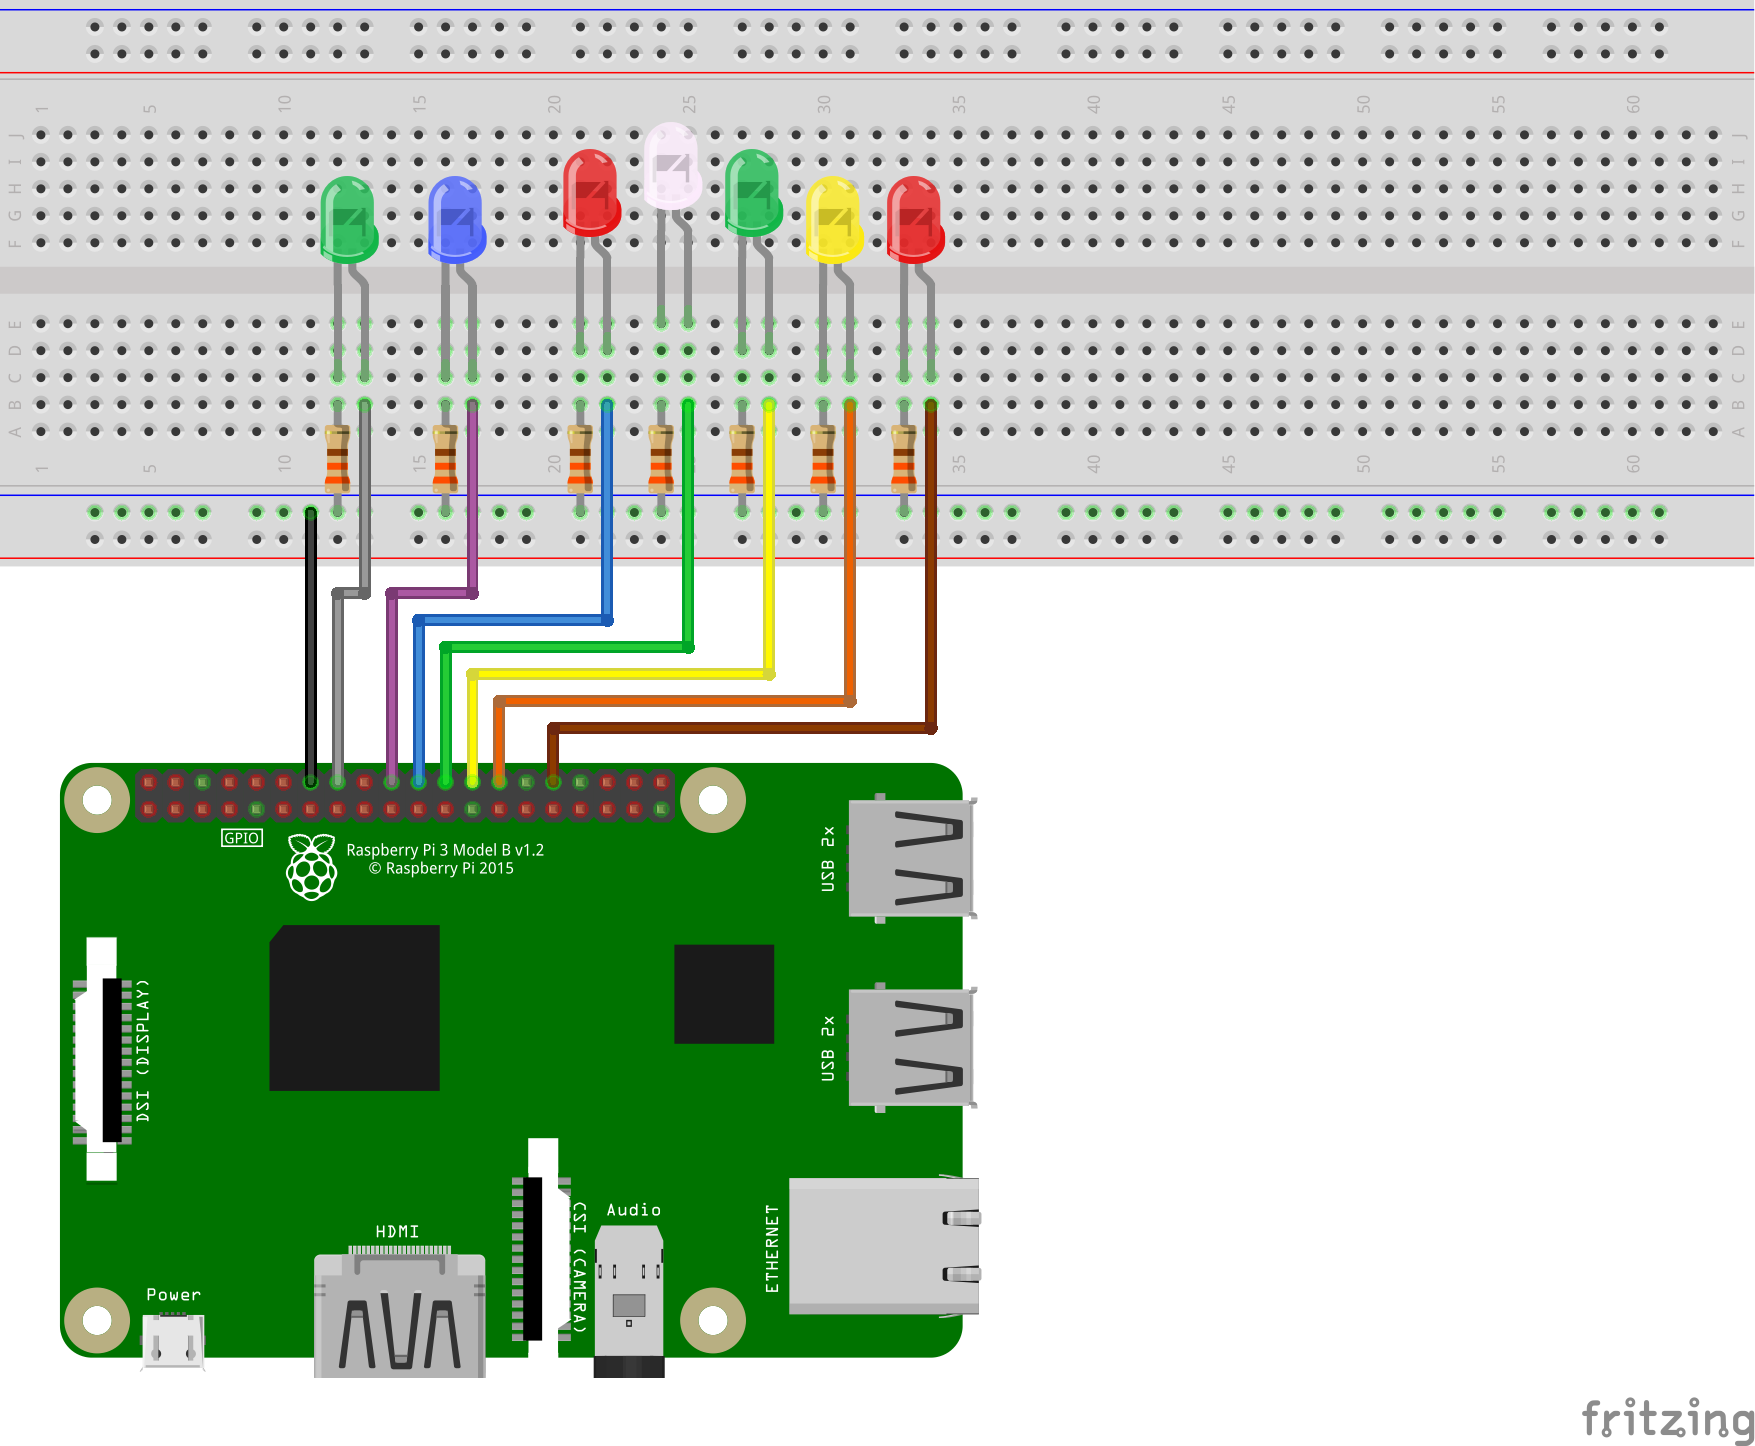
Task: Select the CSI camera ribbon connector
Action: pyautogui.click(x=541, y=1247)
